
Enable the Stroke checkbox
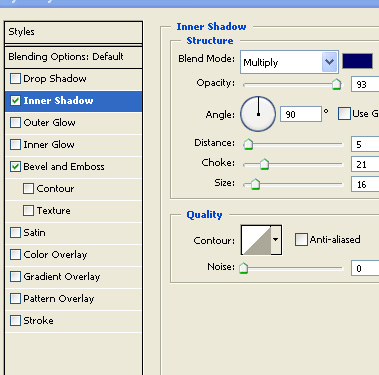point(15,321)
